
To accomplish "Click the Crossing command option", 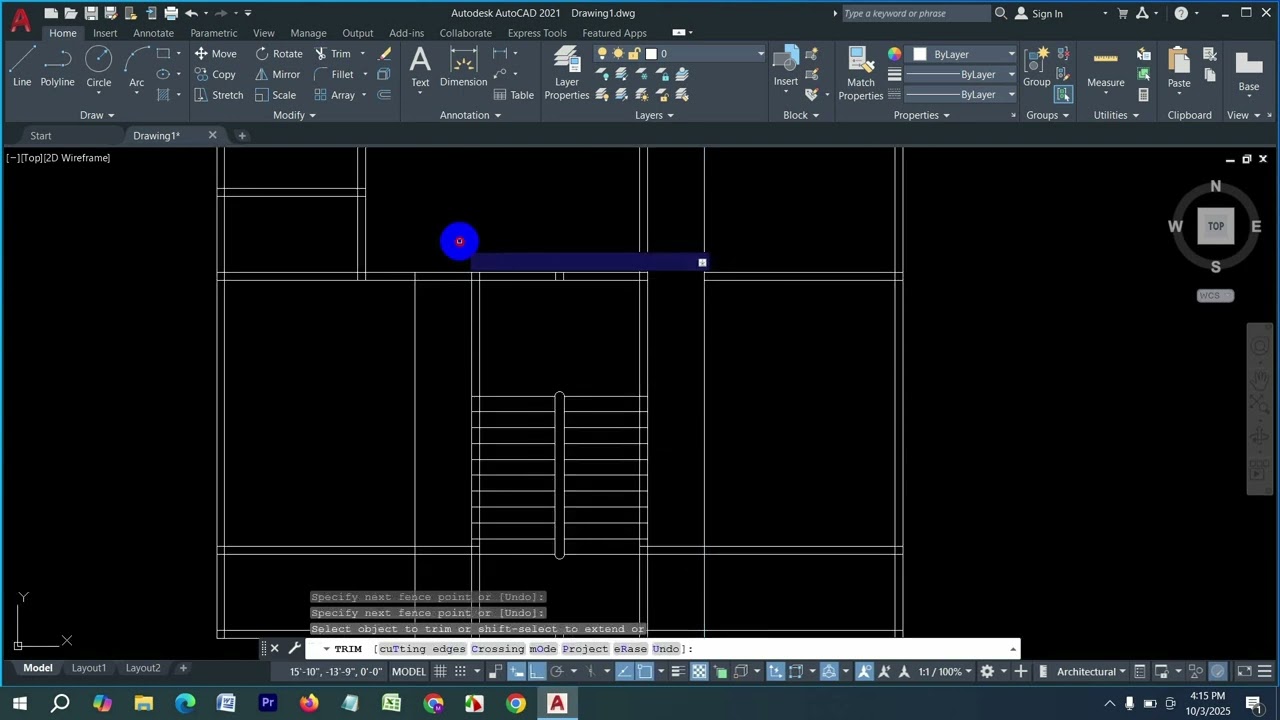I will click(498, 649).
